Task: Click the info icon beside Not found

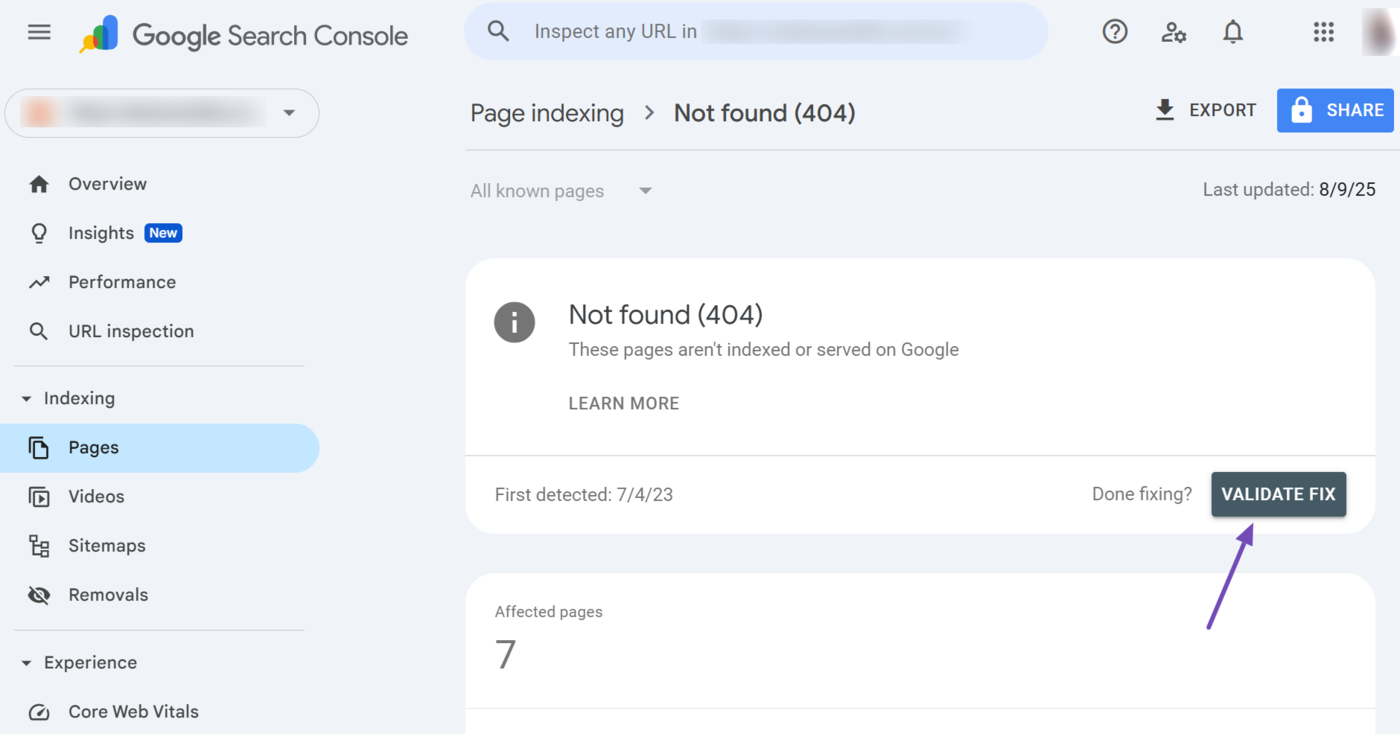Action: [515, 323]
